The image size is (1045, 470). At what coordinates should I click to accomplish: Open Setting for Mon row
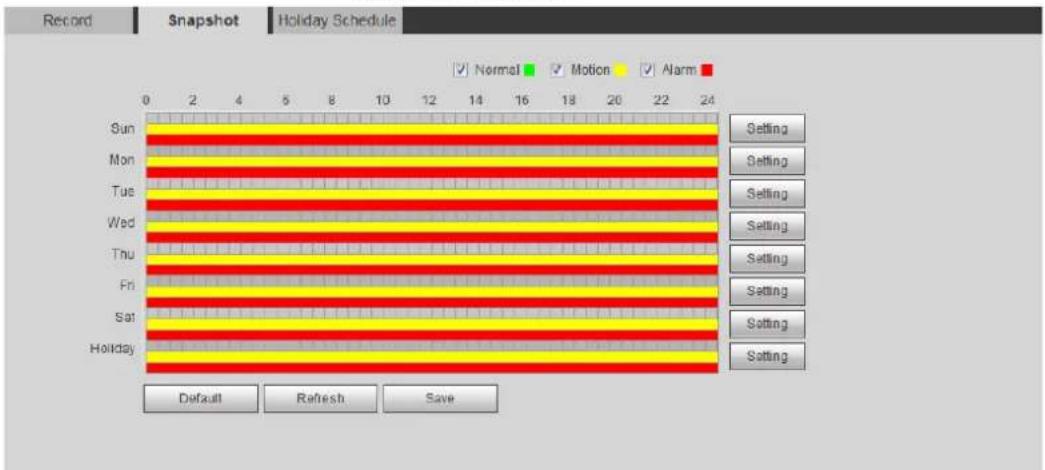tap(767, 161)
